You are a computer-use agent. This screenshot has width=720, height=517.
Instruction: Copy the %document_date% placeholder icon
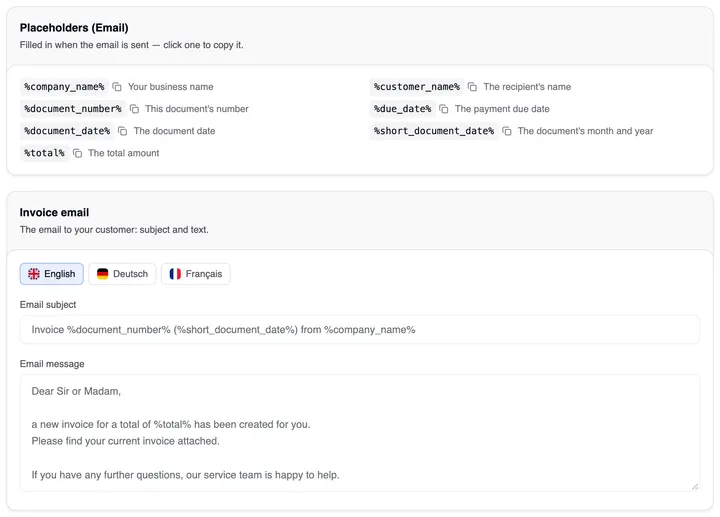(123, 131)
